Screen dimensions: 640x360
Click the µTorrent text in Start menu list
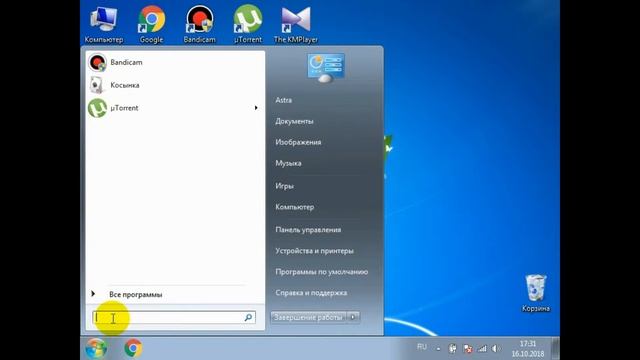click(x=124, y=108)
